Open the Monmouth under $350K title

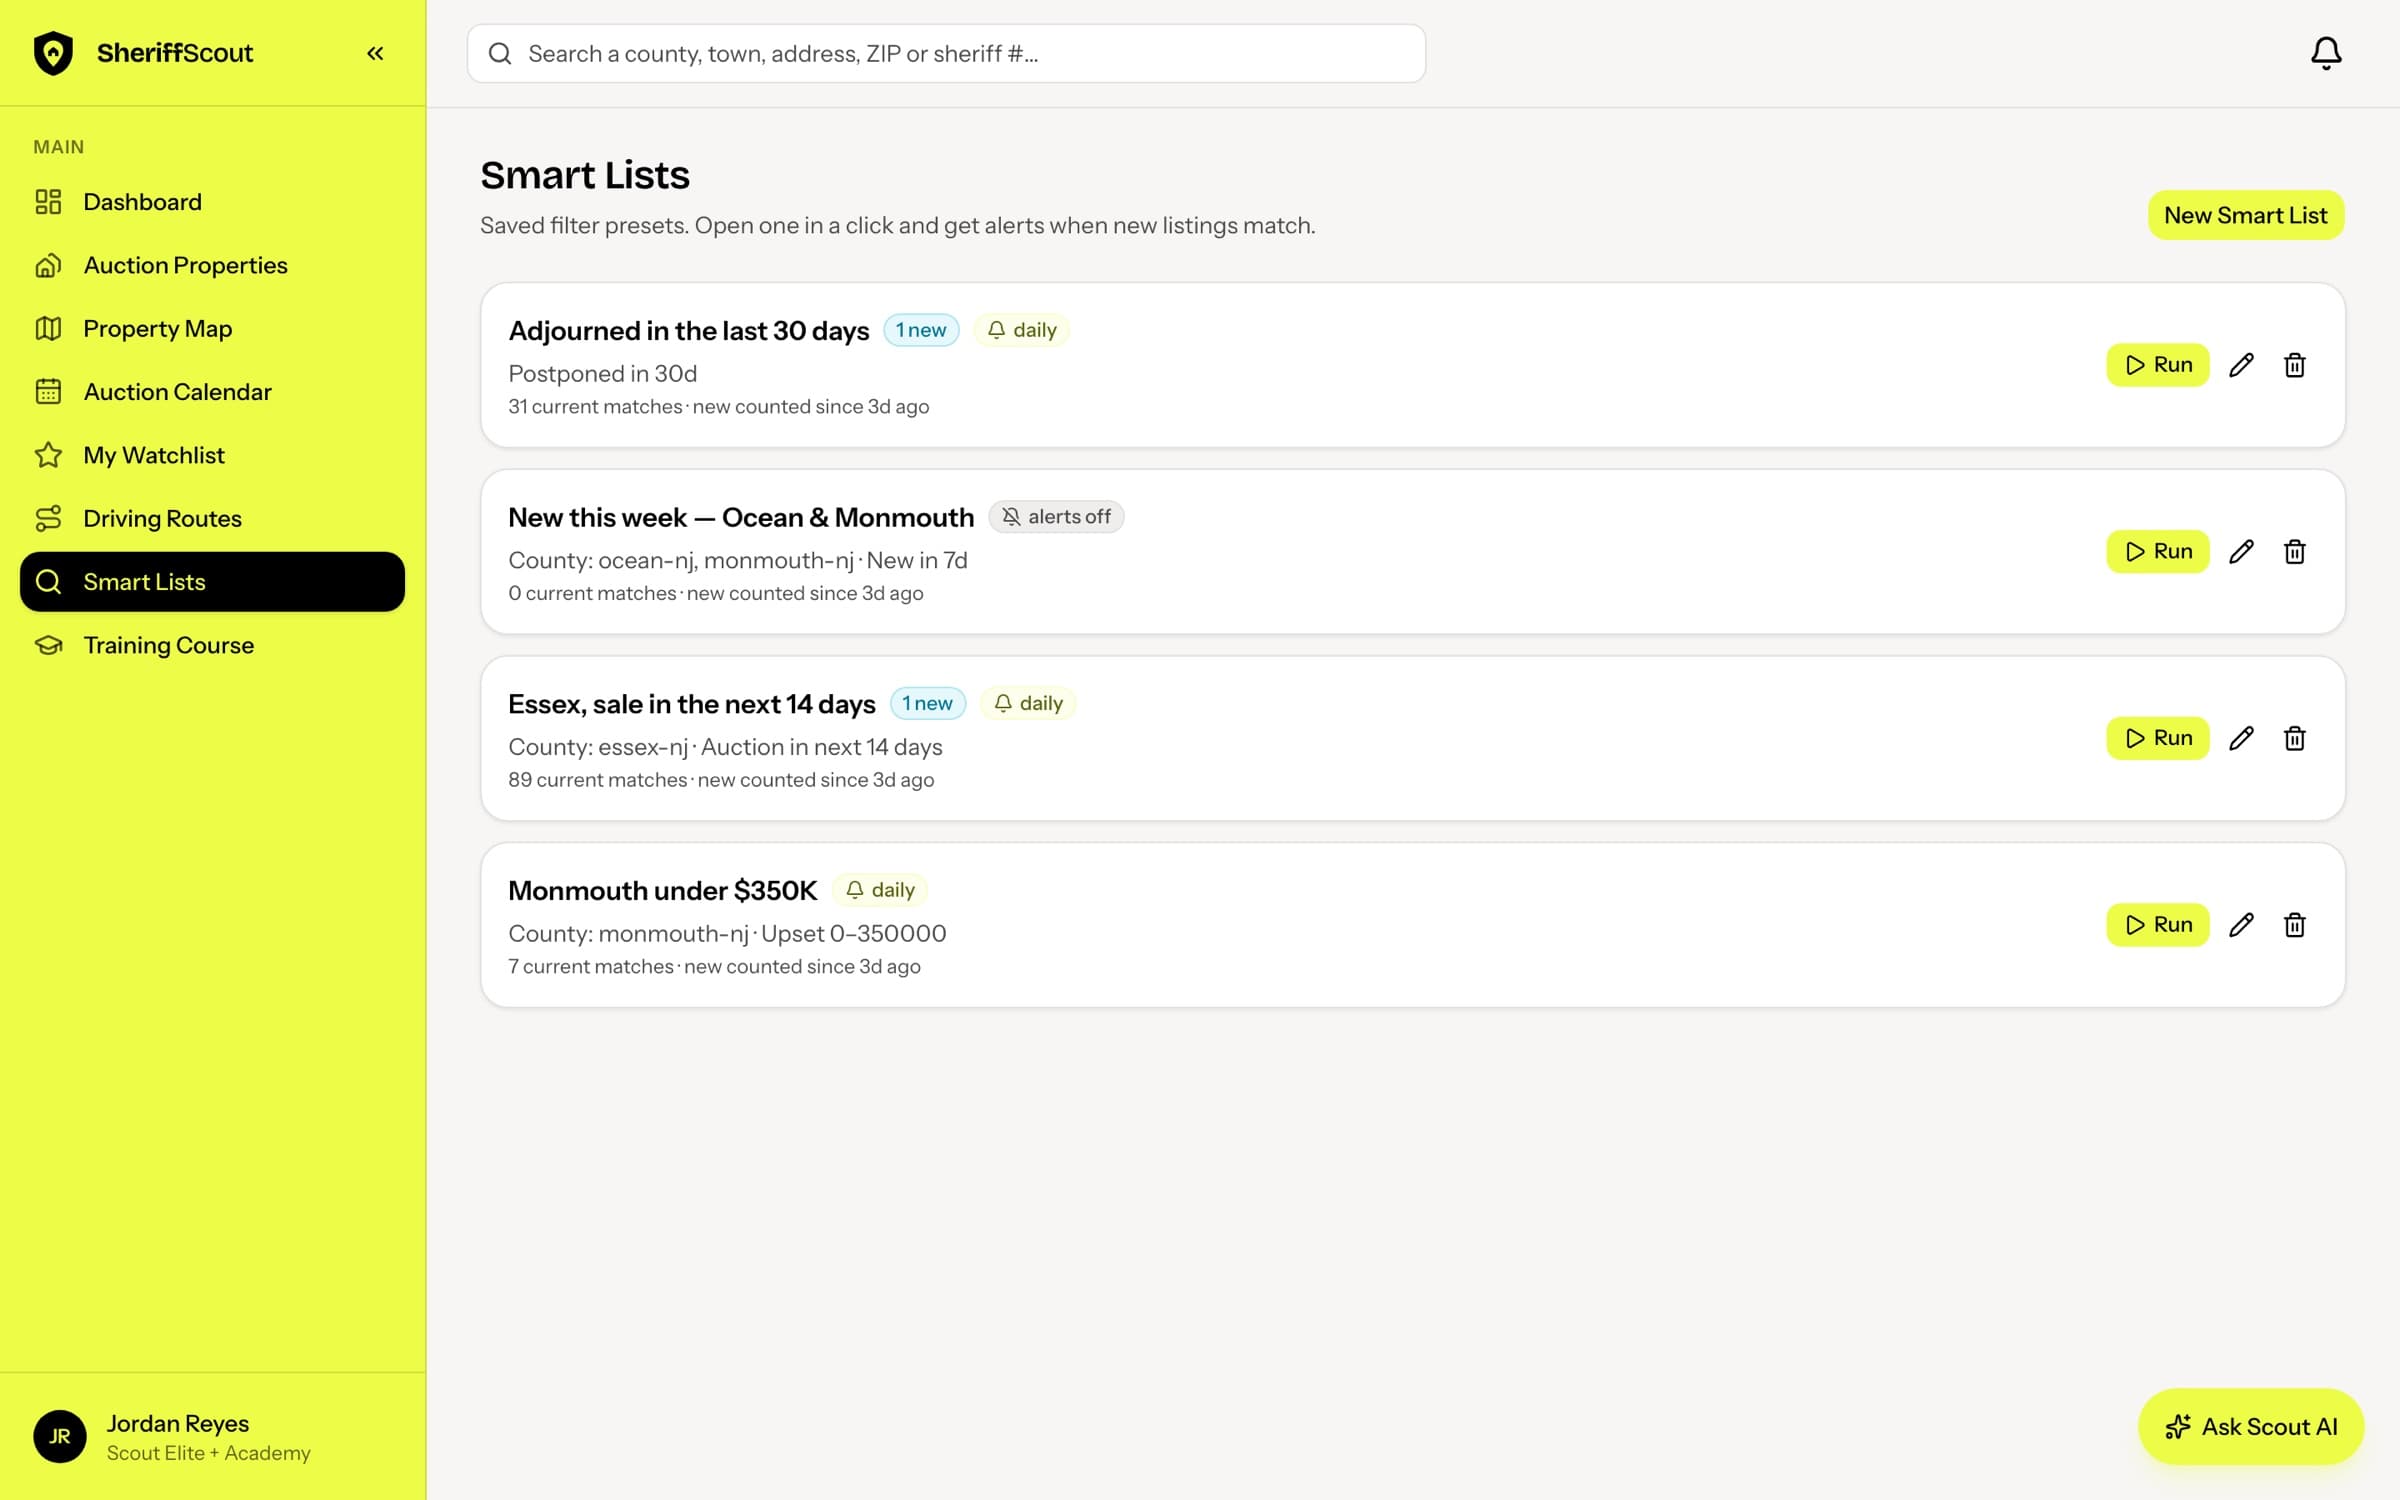coord(662,890)
